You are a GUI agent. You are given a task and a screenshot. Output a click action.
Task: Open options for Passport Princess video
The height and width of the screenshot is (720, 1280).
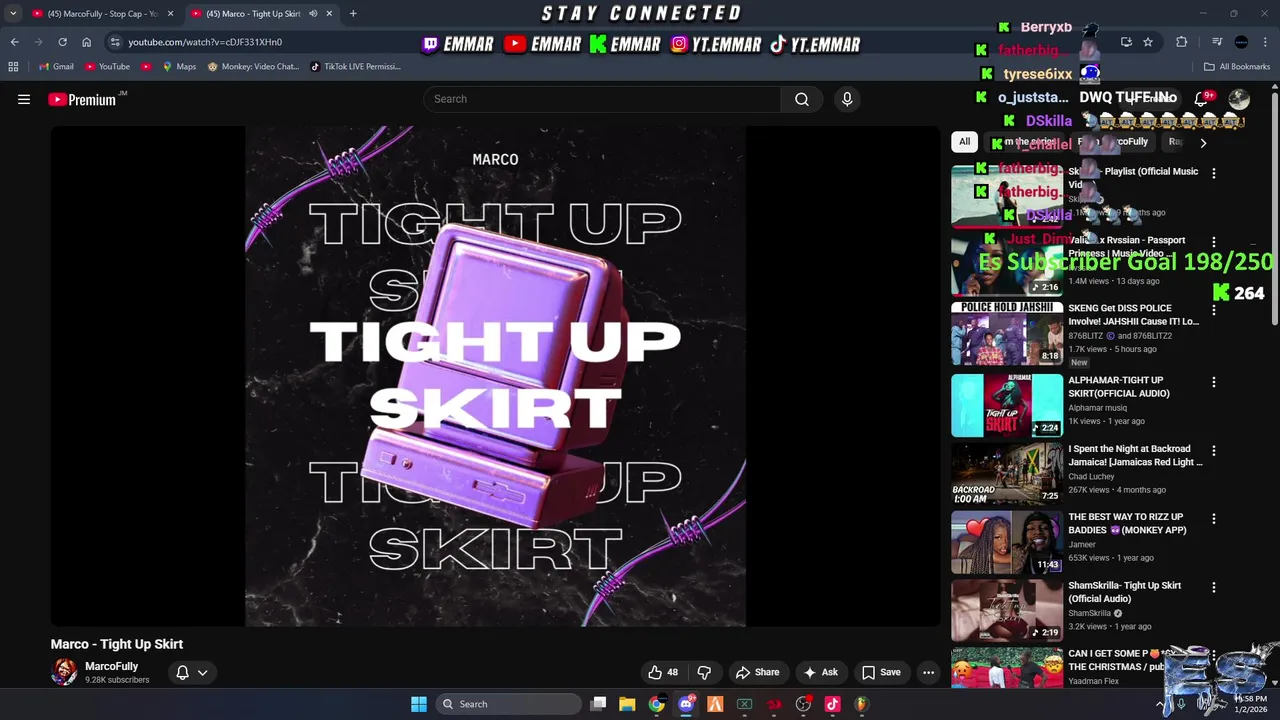click(1214, 242)
